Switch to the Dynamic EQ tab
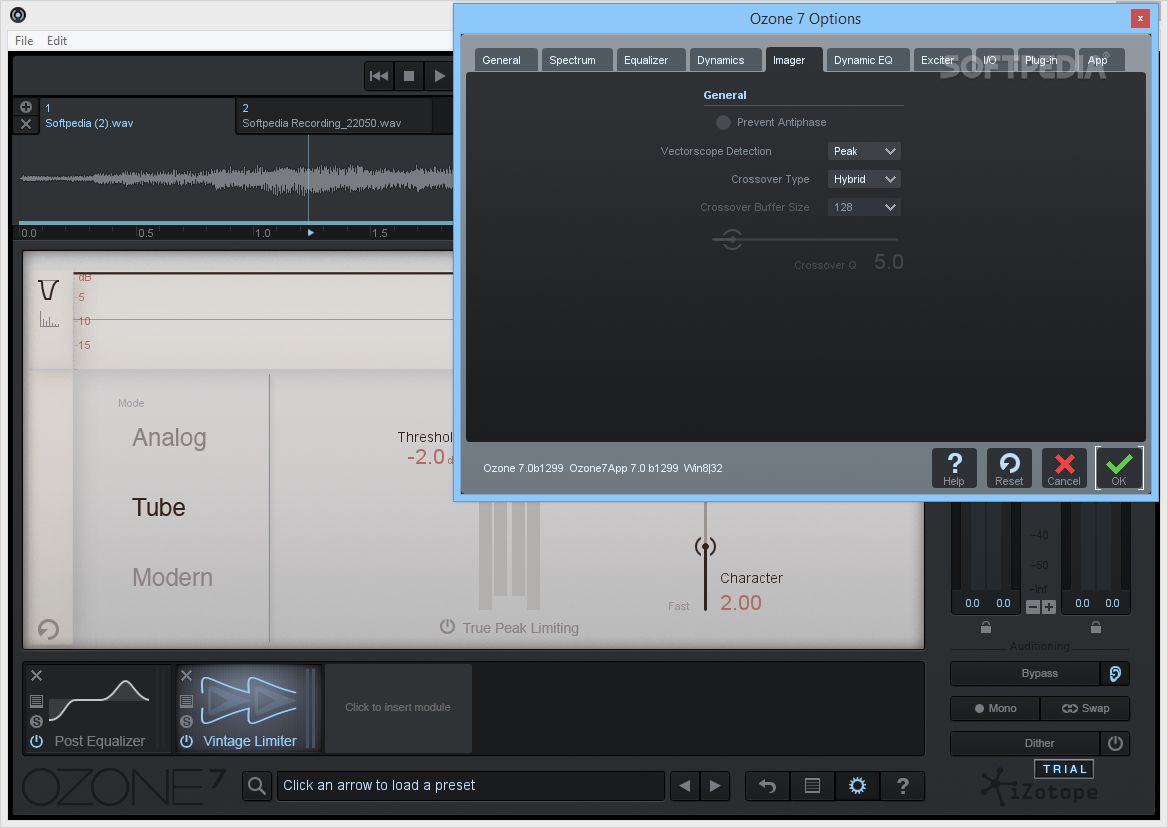 (867, 60)
